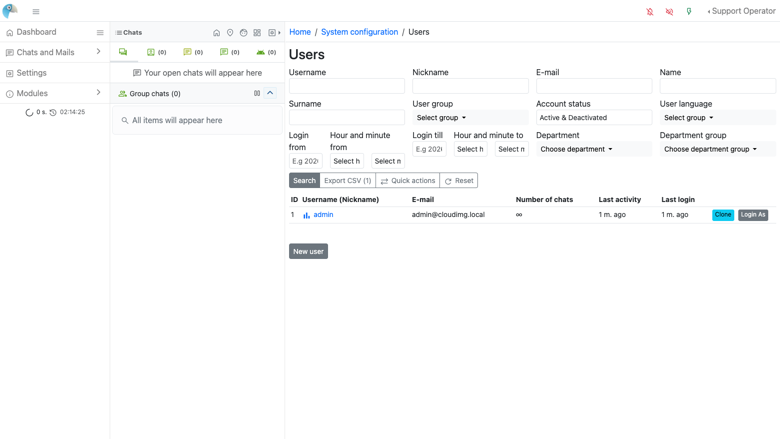The image size is (780, 439).
Task: Open the Choose department dropdown
Action: click(577, 149)
